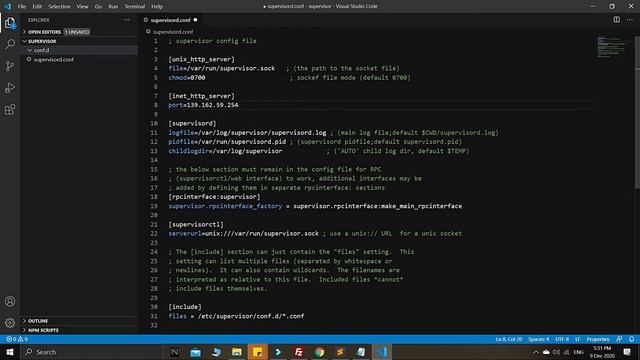Open the Go menu
This screenshot has height=360, width=640.
[98, 6]
